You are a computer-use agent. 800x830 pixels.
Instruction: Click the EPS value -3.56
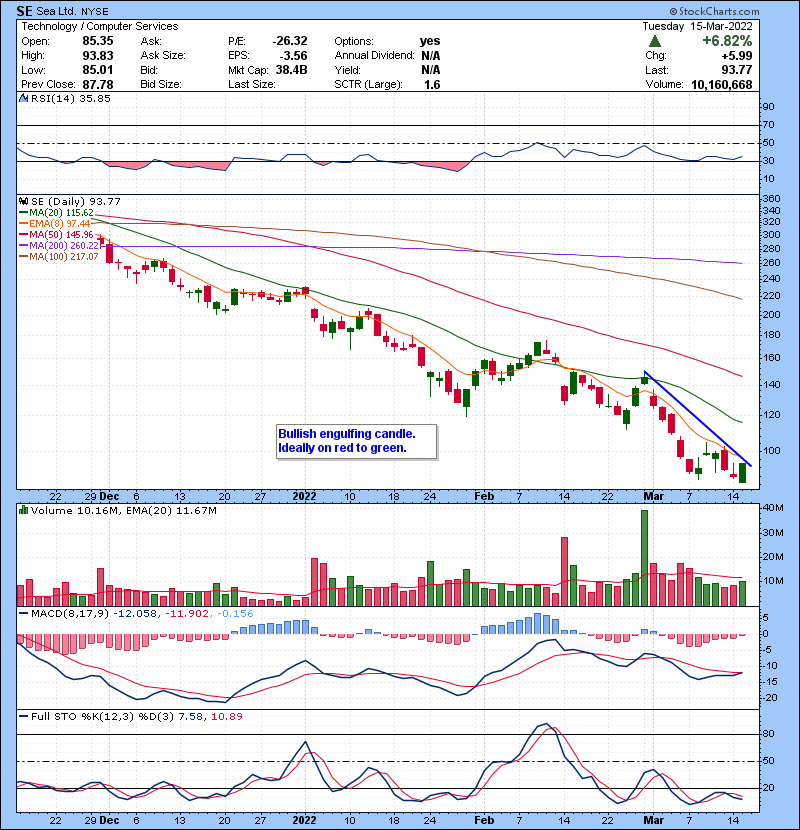pyautogui.click(x=293, y=56)
